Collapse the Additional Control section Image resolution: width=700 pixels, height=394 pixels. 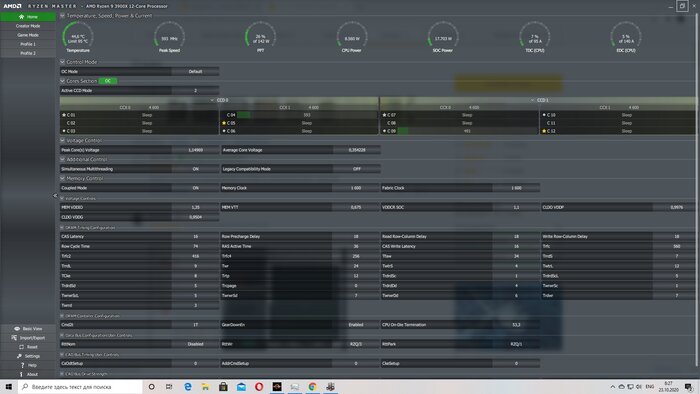click(62, 159)
